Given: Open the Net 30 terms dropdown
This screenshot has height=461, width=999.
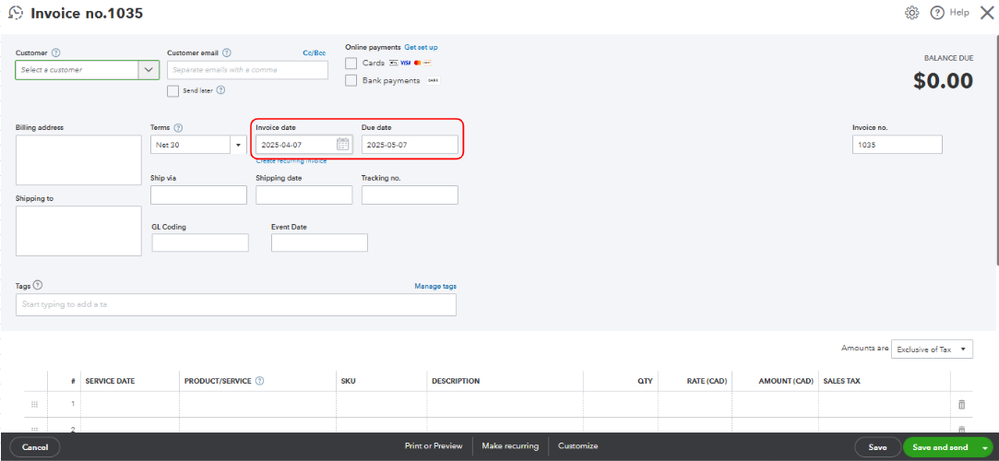Looking at the screenshot, I should 238,145.
